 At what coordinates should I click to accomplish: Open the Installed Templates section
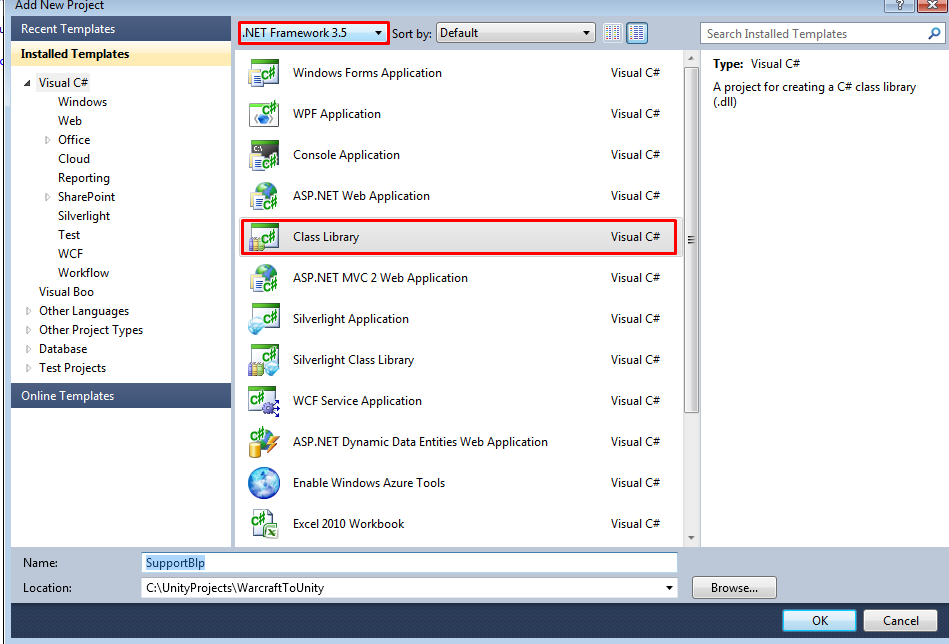(121, 54)
